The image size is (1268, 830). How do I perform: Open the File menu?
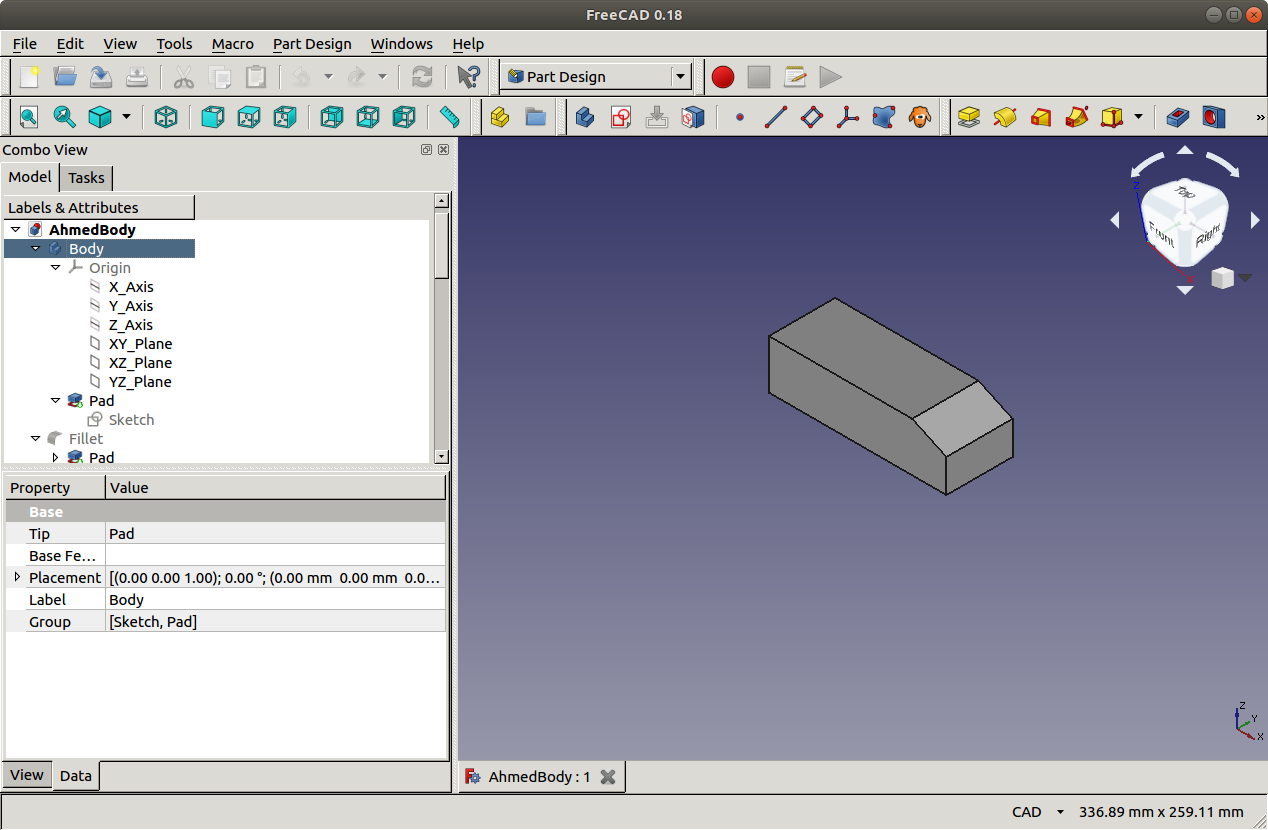[x=24, y=44]
